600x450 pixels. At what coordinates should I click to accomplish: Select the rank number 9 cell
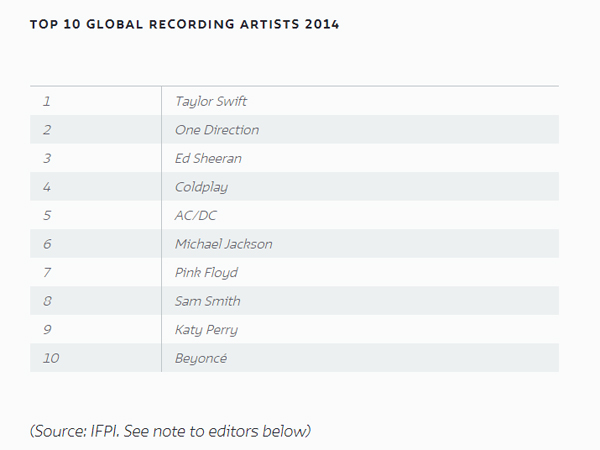(x=47, y=329)
